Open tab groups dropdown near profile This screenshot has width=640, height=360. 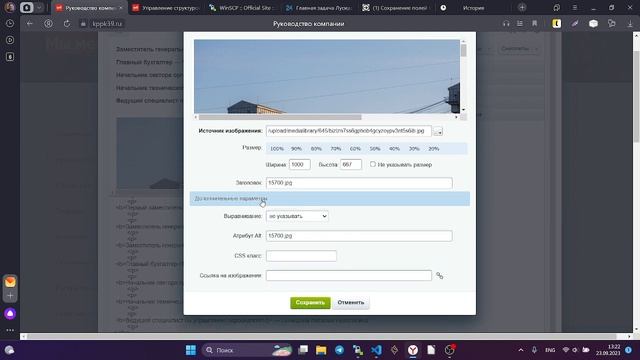click(x=39, y=7)
